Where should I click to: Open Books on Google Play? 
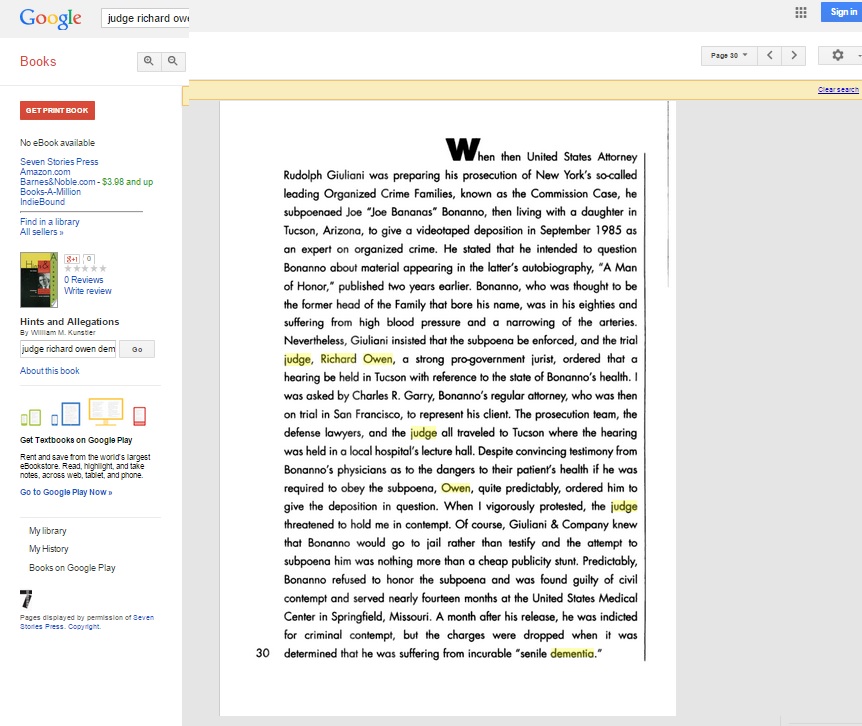click(72, 568)
